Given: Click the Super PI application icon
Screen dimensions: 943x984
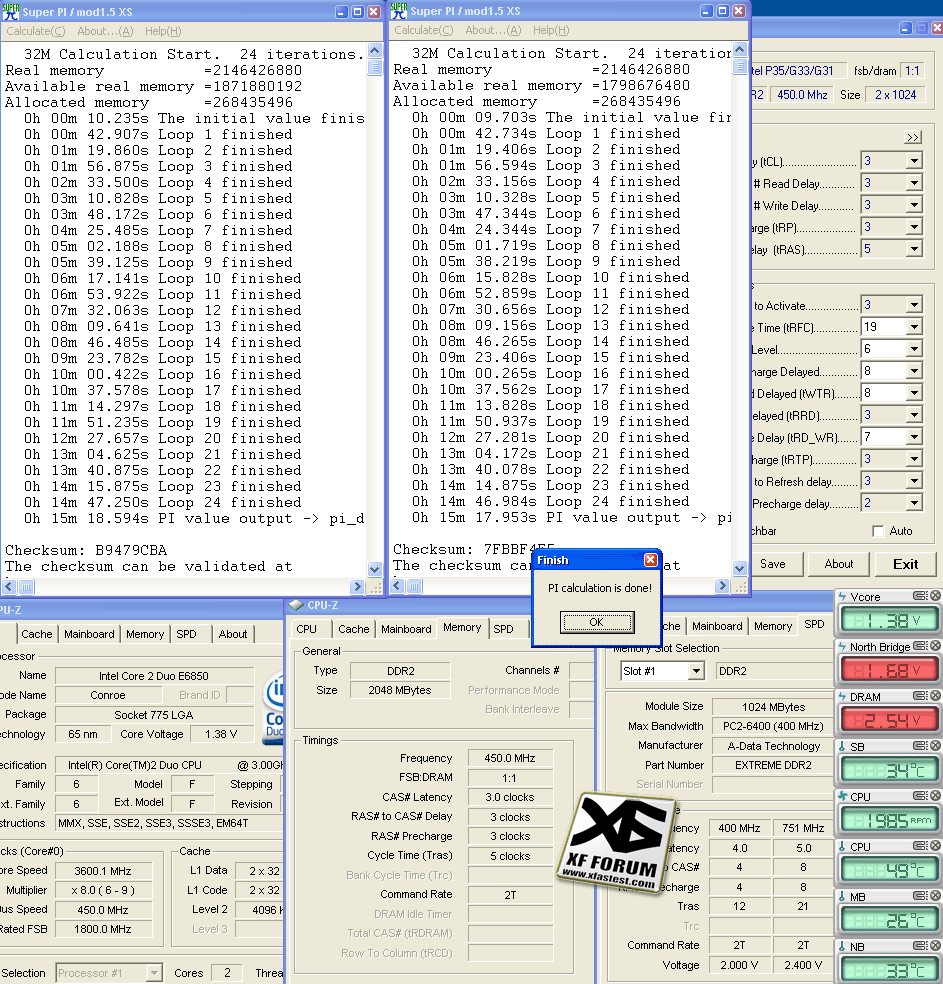Looking at the screenshot, I should (10, 11).
